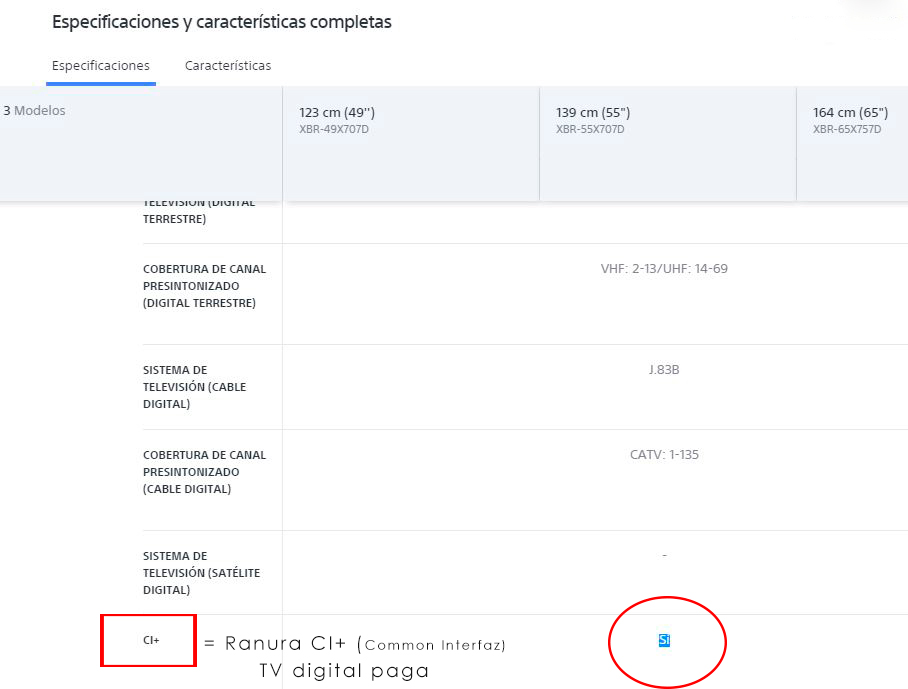Click the '3 Modelos' label
Screen dimensions: 908x689
tap(34, 111)
